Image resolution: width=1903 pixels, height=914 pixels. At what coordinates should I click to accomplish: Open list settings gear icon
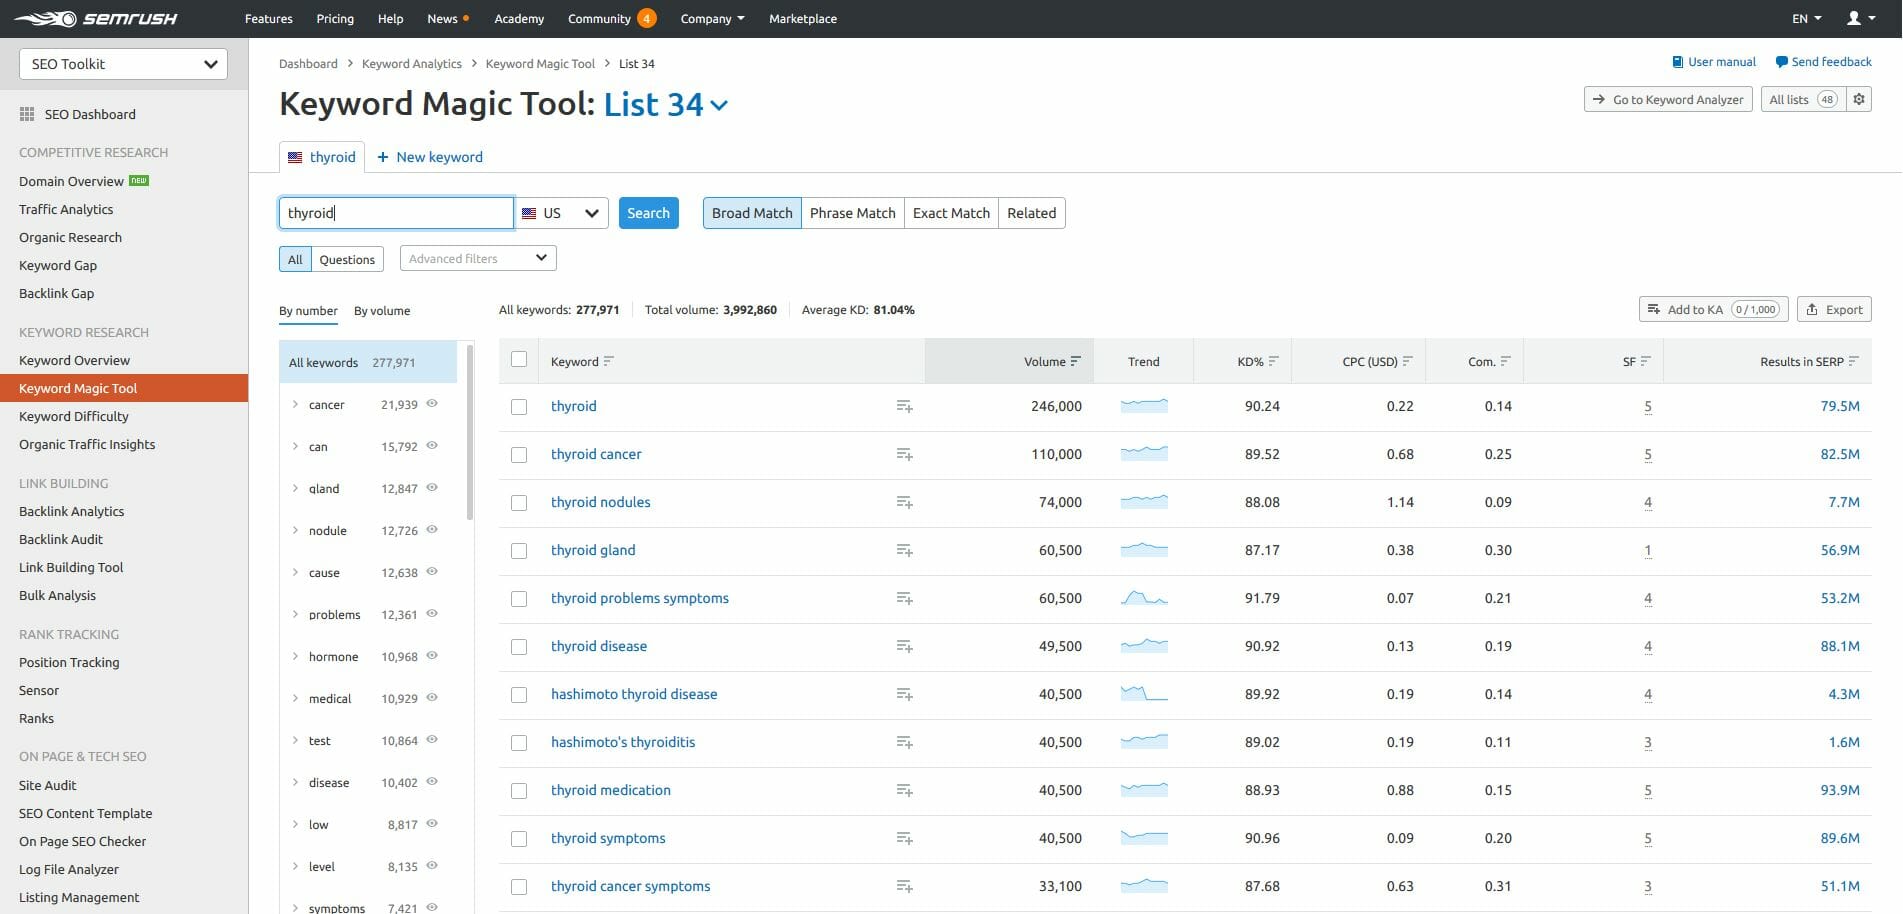[x=1859, y=99]
